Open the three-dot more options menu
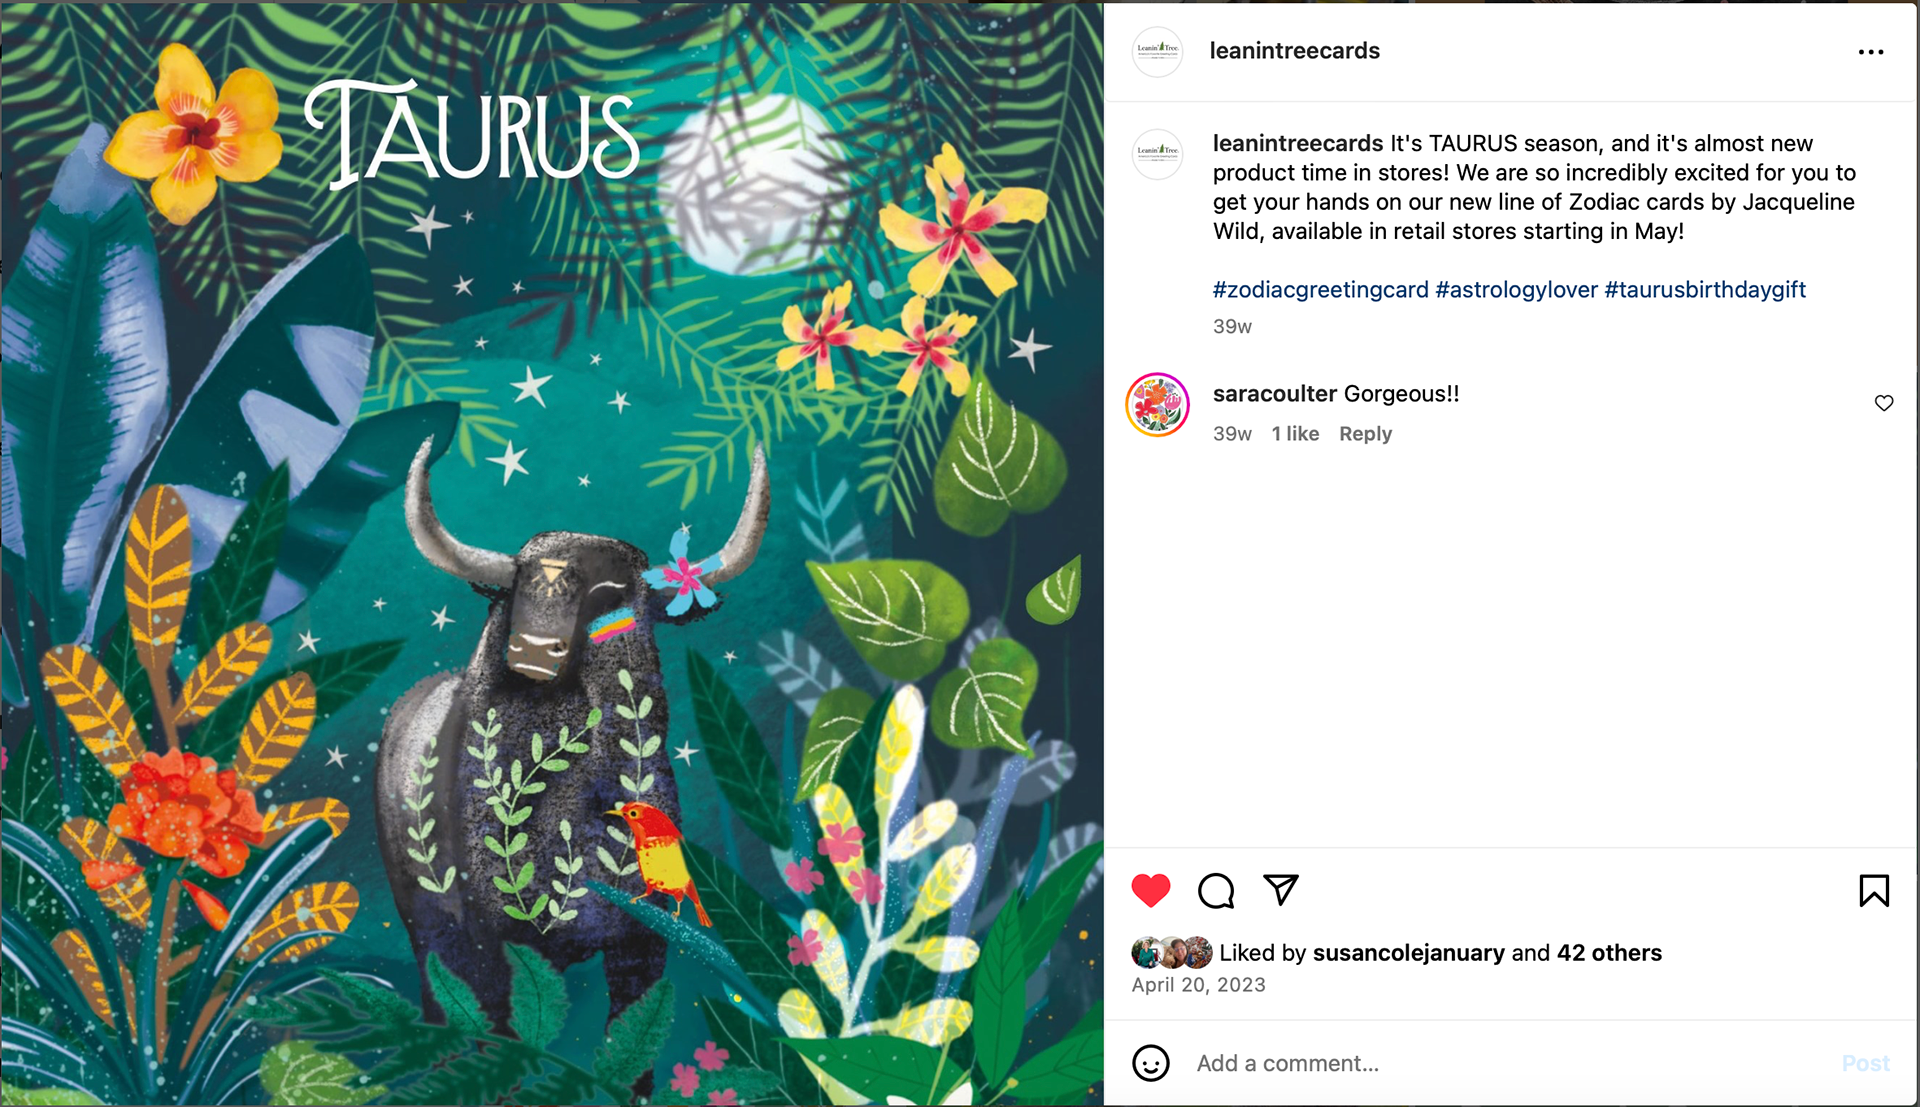This screenshot has height=1107, width=1920. pos(1871,52)
